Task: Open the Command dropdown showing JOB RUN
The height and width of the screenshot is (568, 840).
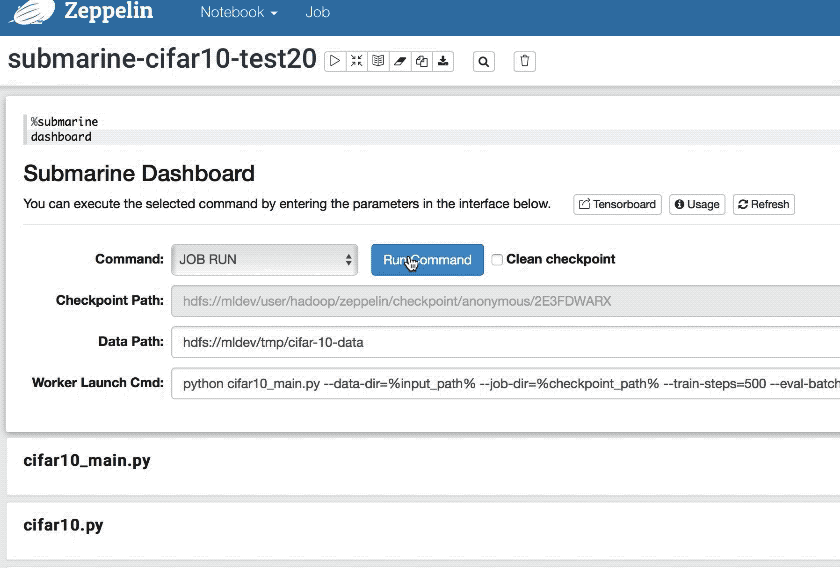Action: pos(265,260)
